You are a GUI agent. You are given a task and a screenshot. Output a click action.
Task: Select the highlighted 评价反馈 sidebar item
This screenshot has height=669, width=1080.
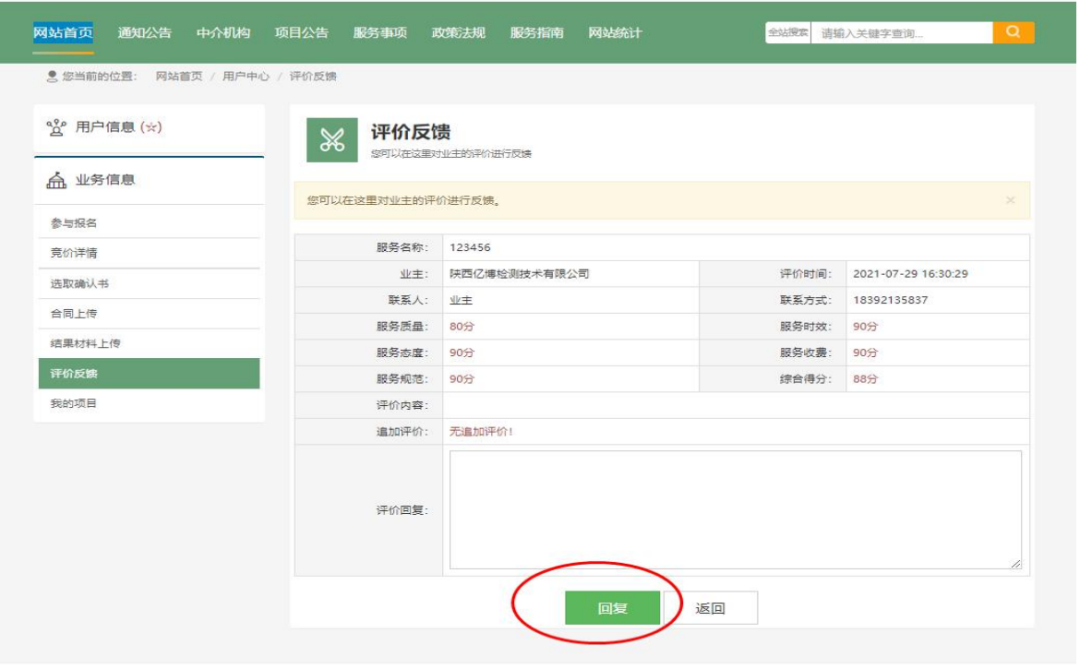point(149,373)
